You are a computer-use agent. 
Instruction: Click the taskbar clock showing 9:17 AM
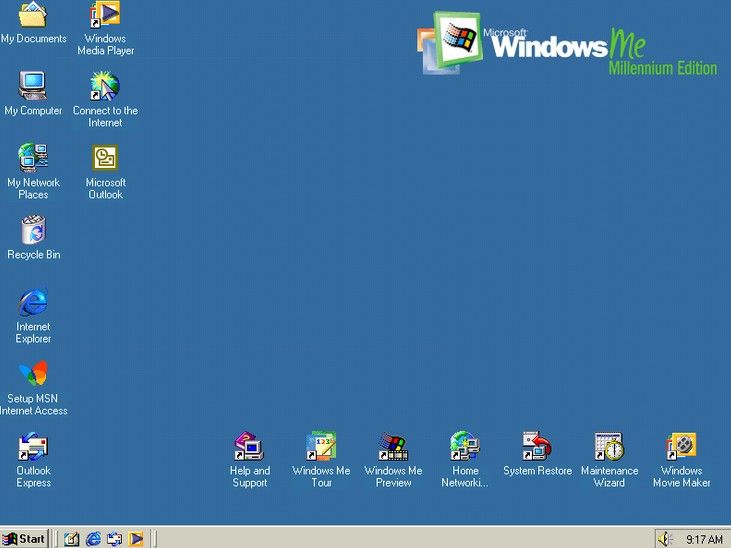[703, 539]
